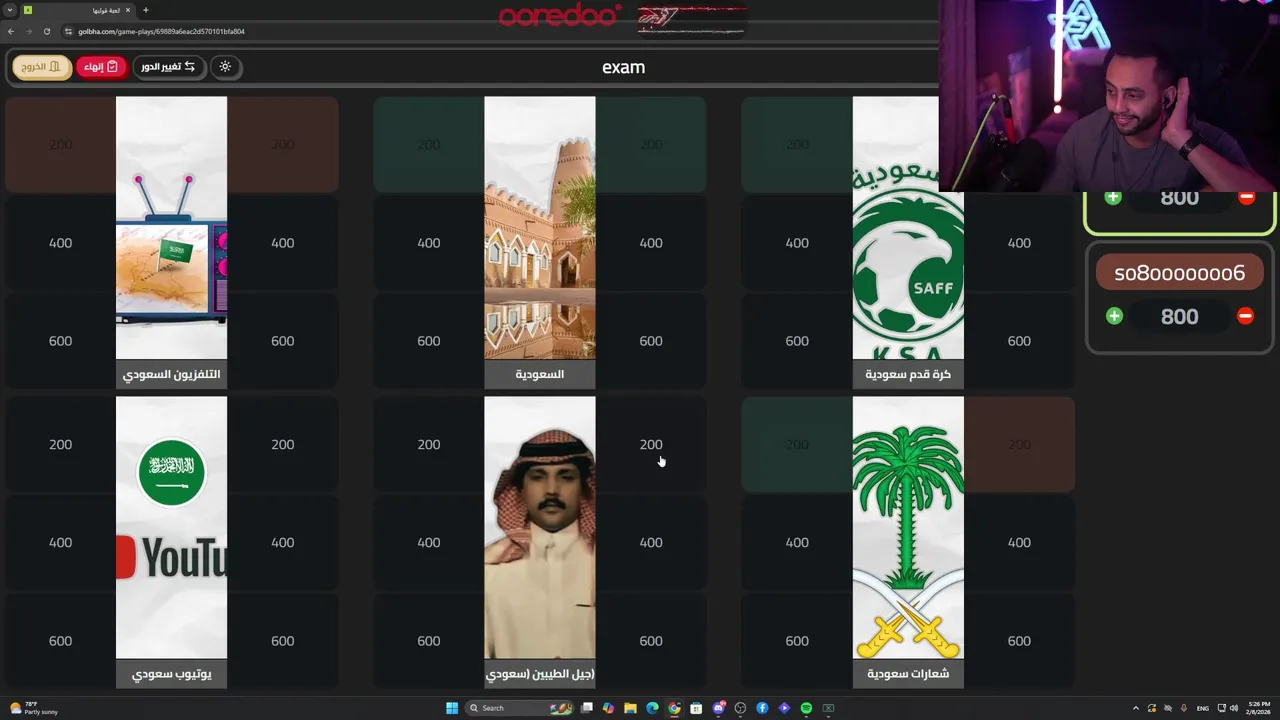Click the السعودية mud-building category thumbnail
Screen dimensions: 1280x720
pyautogui.click(x=540, y=228)
